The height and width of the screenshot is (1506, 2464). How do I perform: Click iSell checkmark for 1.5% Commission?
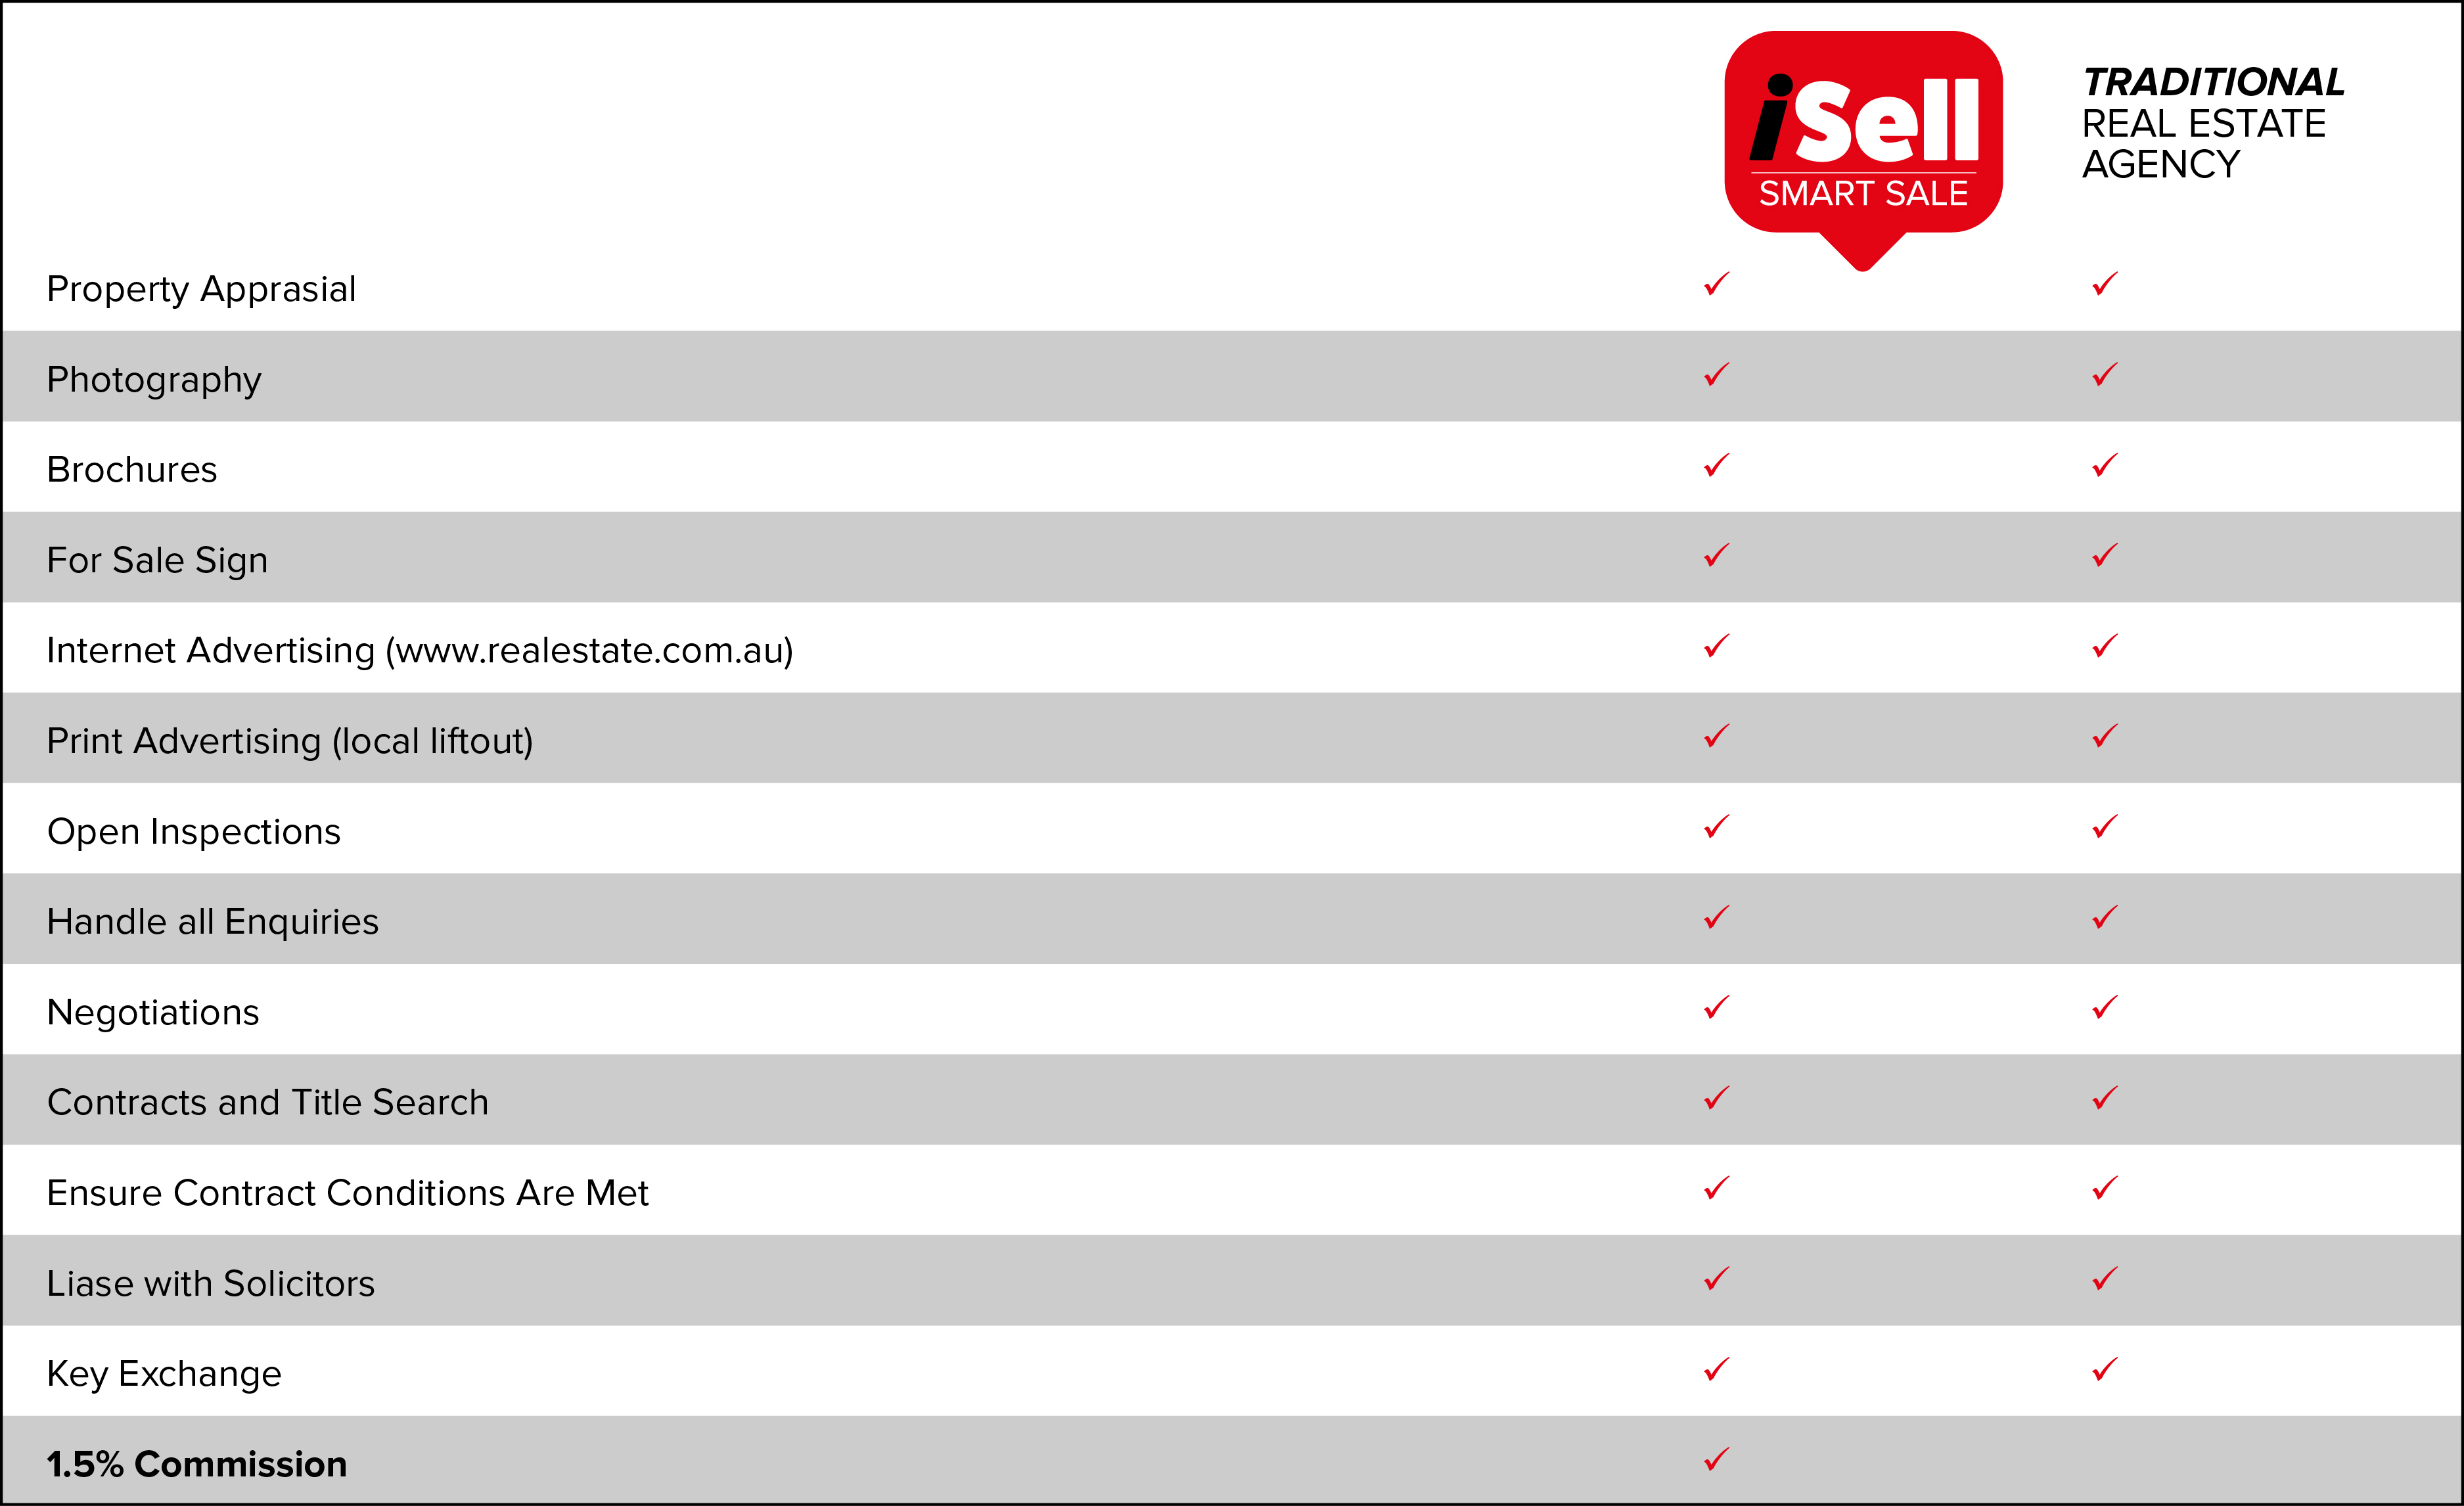[x=1717, y=1459]
